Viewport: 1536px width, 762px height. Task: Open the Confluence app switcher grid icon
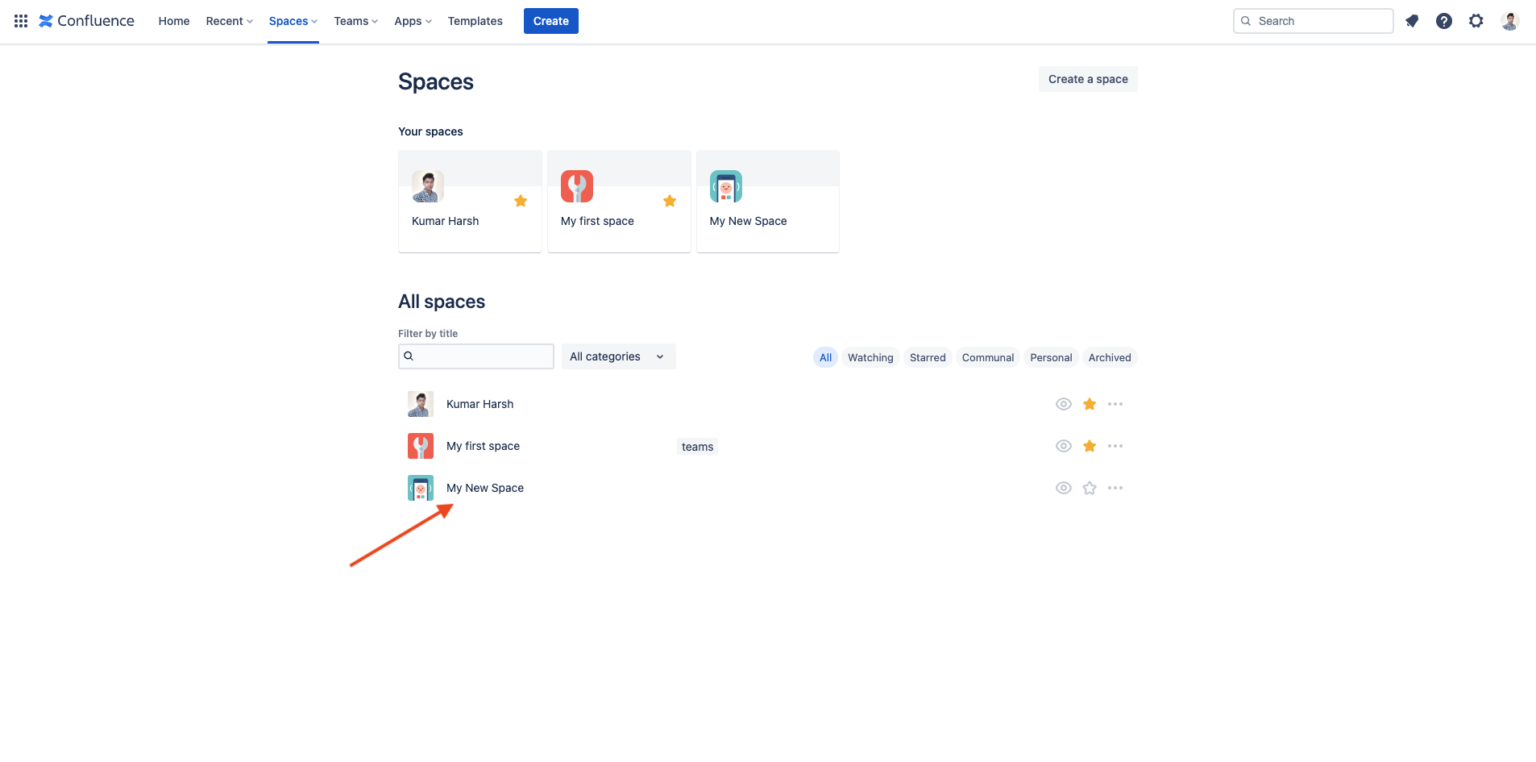click(x=20, y=20)
